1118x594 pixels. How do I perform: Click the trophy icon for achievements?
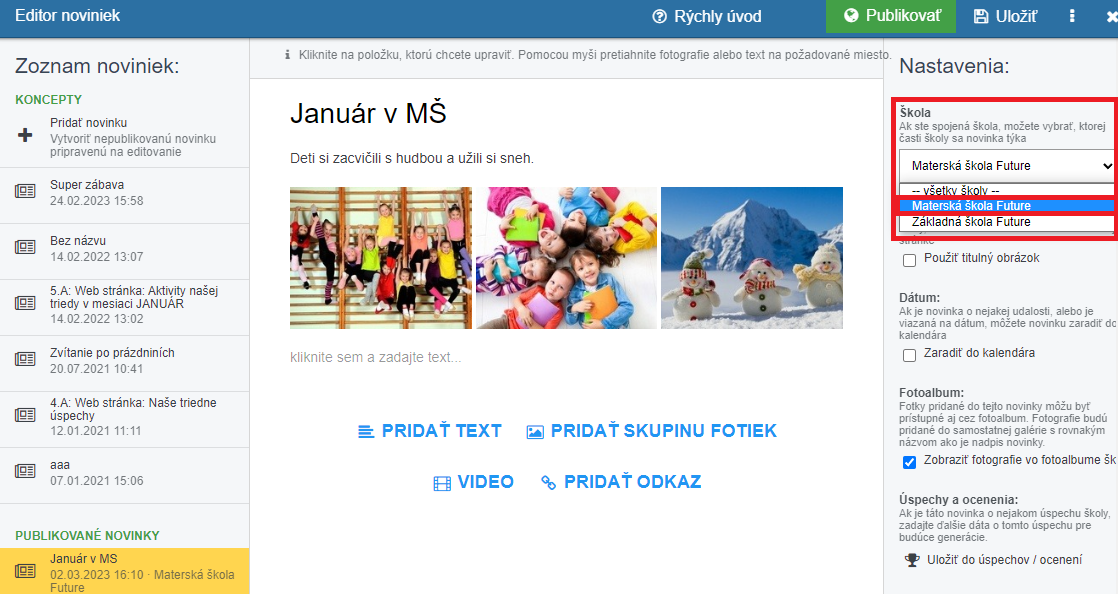pyautogui.click(x=912, y=560)
